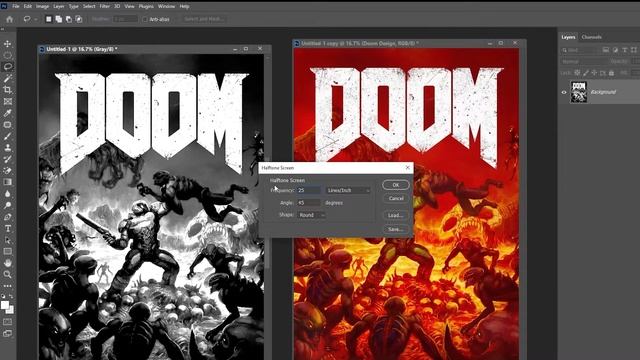
Task: Open the Edit Toolbar three-dots menu
Action: point(7,286)
